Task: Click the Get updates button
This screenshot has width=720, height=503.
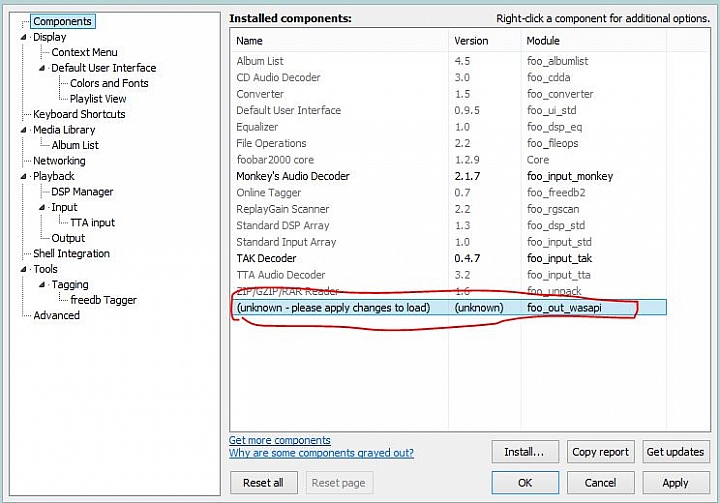Action: click(x=675, y=452)
